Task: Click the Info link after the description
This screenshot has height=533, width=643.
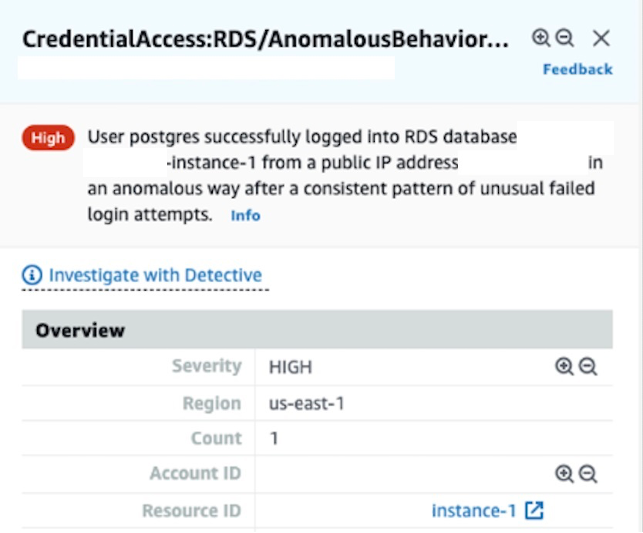Action: (245, 215)
